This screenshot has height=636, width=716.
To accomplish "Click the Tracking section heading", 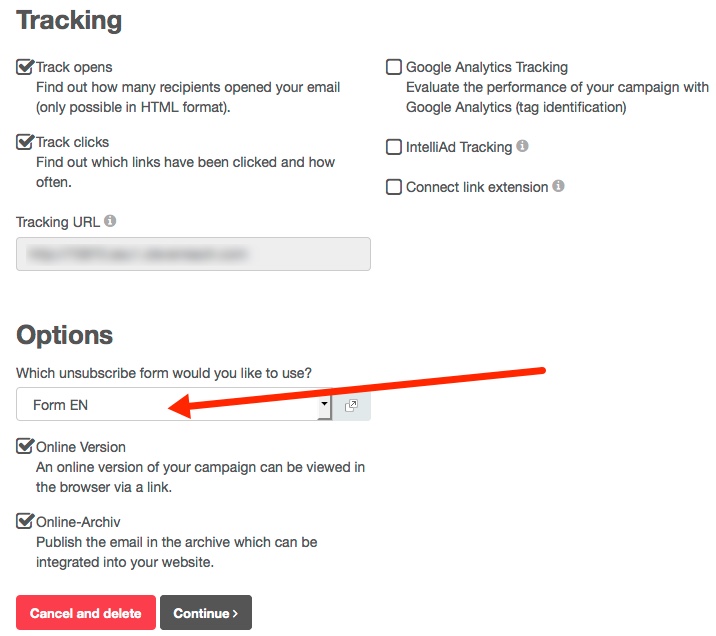I will pyautogui.click(x=69, y=20).
